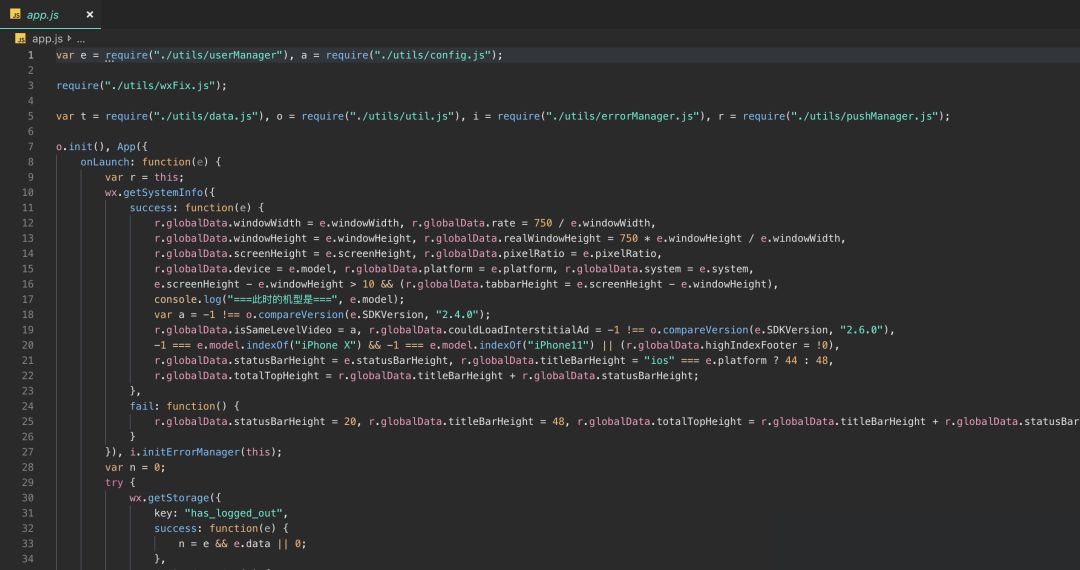The height and width of the screenshot is (570, 1080).
Task: Click the "./utils/pushManager.js" module path
Action: 865,116
